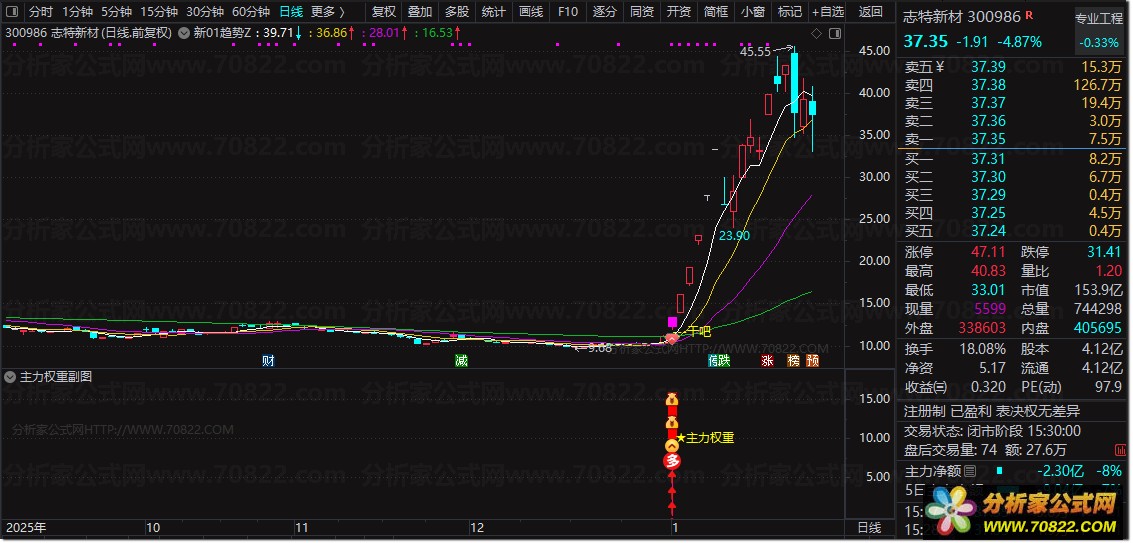This screenshot has width=1133, height=543.
Task: Open the 统计 statistics tool
Action: coord(494,12)
